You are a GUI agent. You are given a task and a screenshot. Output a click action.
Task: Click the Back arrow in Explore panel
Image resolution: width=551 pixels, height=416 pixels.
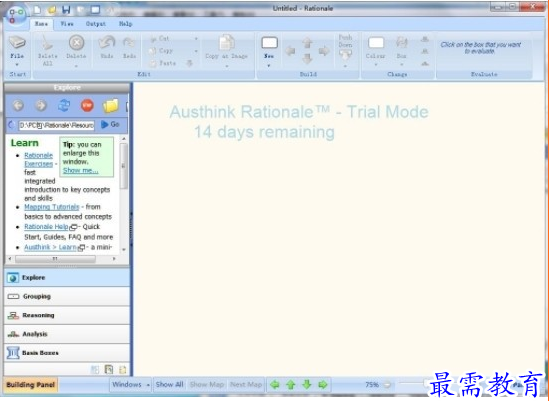(x=18, y=105)
